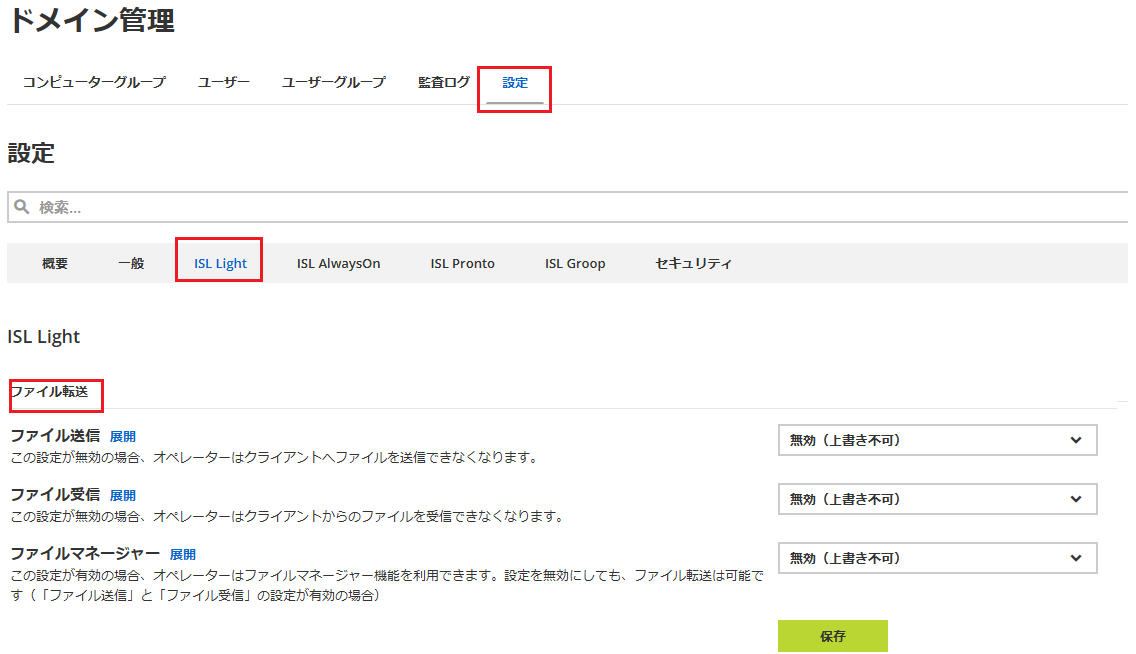This screenshot has width=1136, height=654.
Task: Open the ファイル送信 value dropdown
Action: (937, 440)
